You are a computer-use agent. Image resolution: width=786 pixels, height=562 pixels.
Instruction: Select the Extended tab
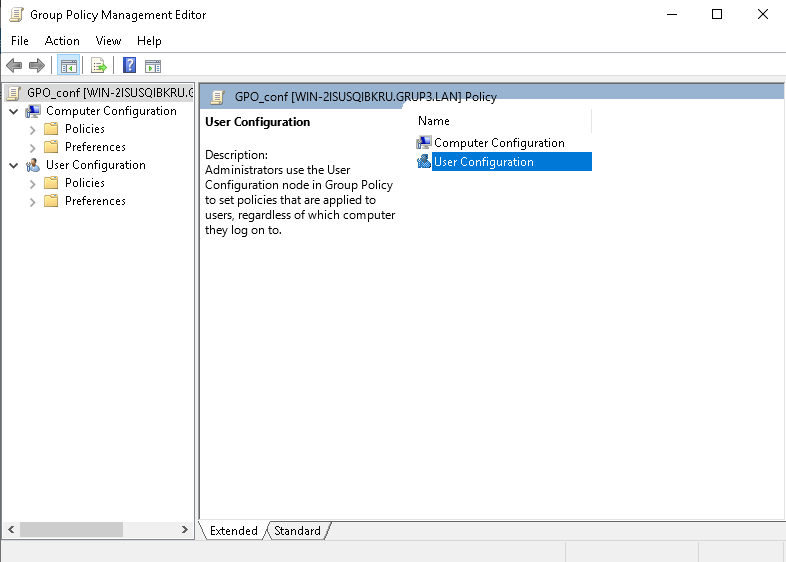[233, 531]
